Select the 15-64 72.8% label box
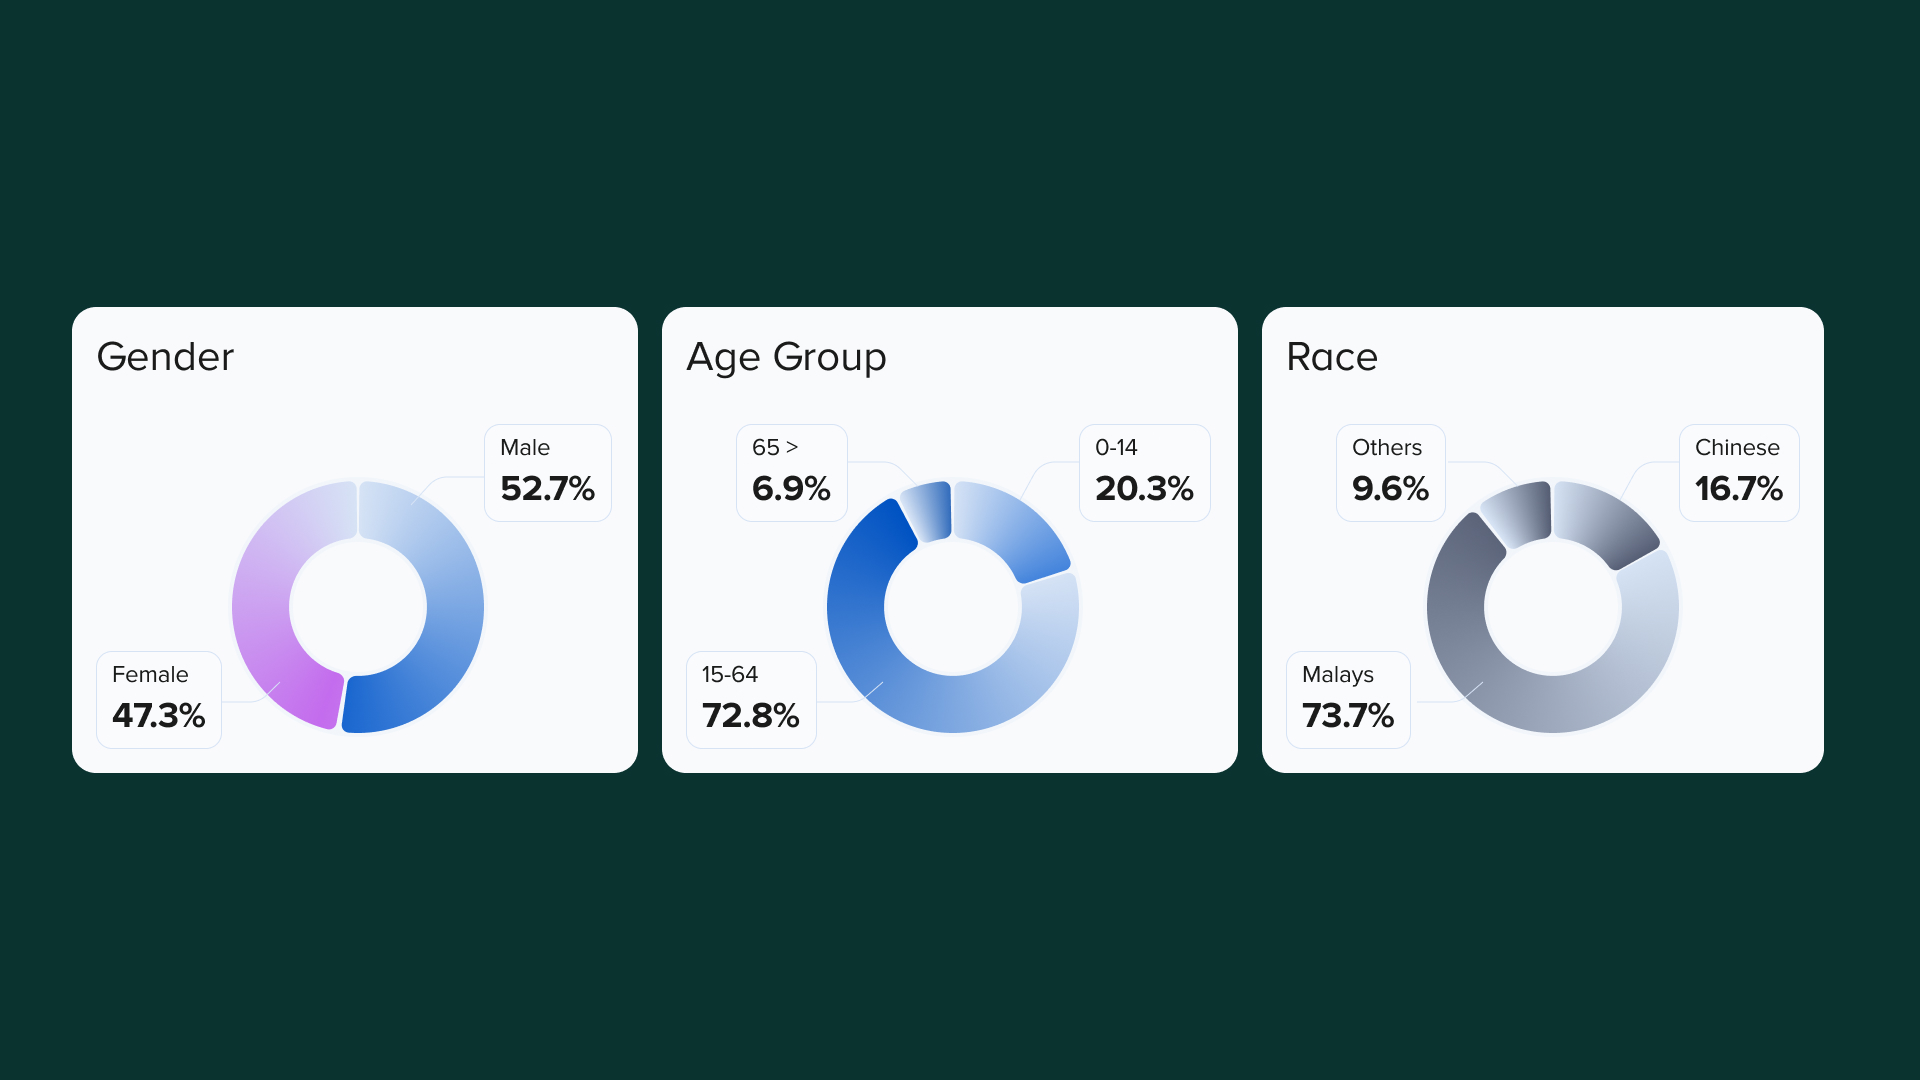 pyautogui.click(x=750, y=699)
